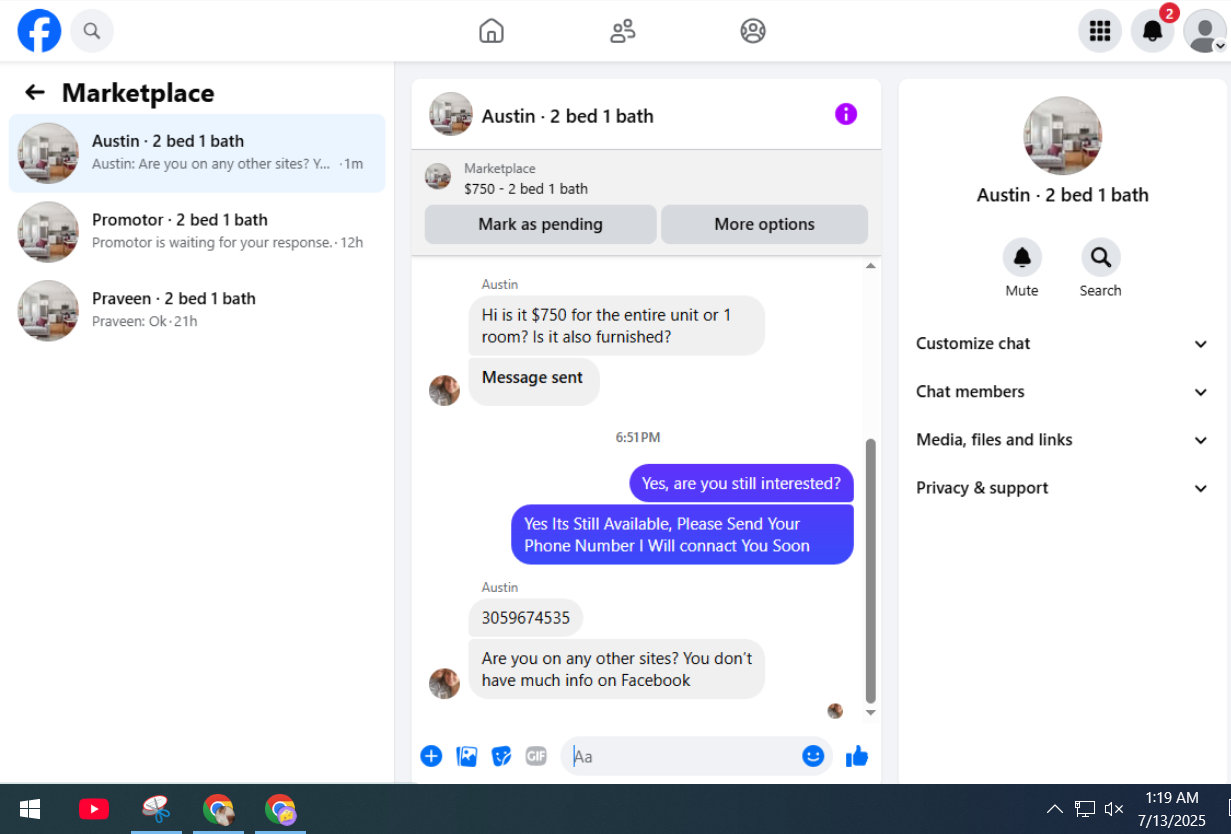Click the phone number message 3059674535
The width and height of the screenshot is (1231, 834).
tap(526, 617)
